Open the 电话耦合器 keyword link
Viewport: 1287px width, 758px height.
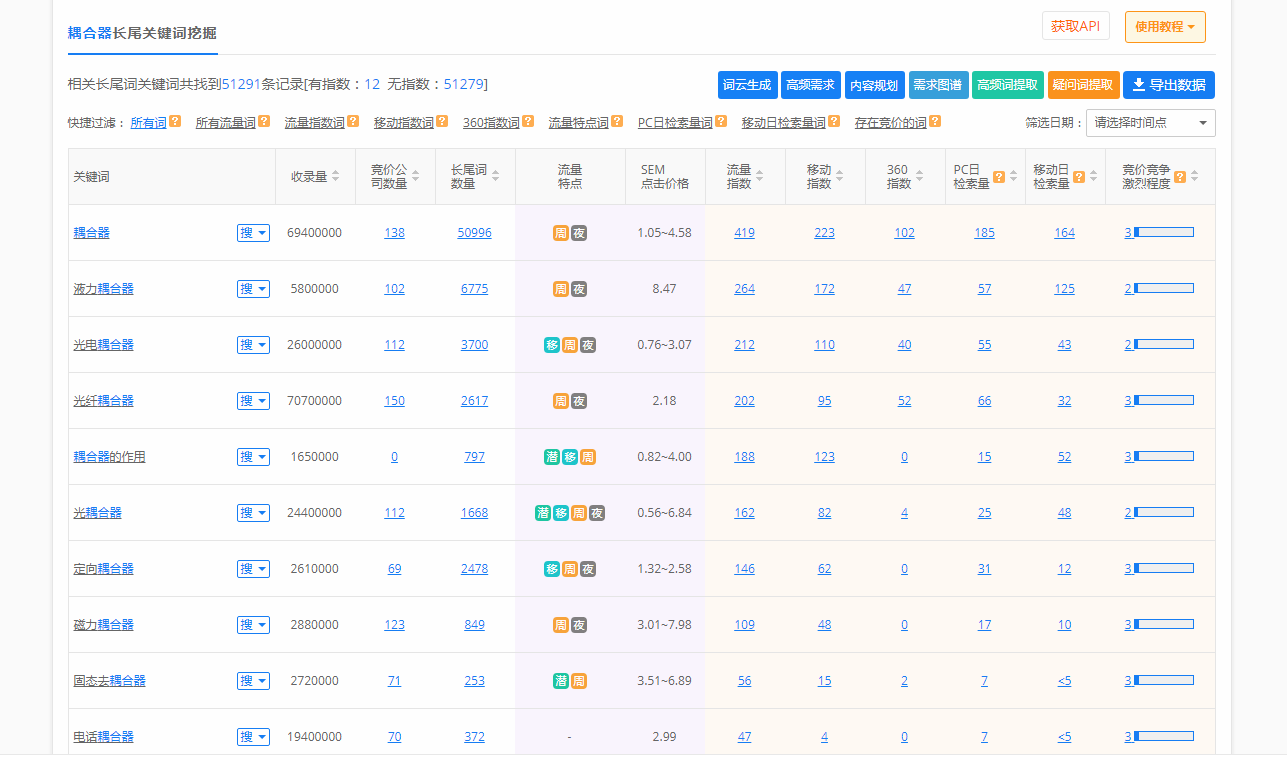tap(104, 737)
